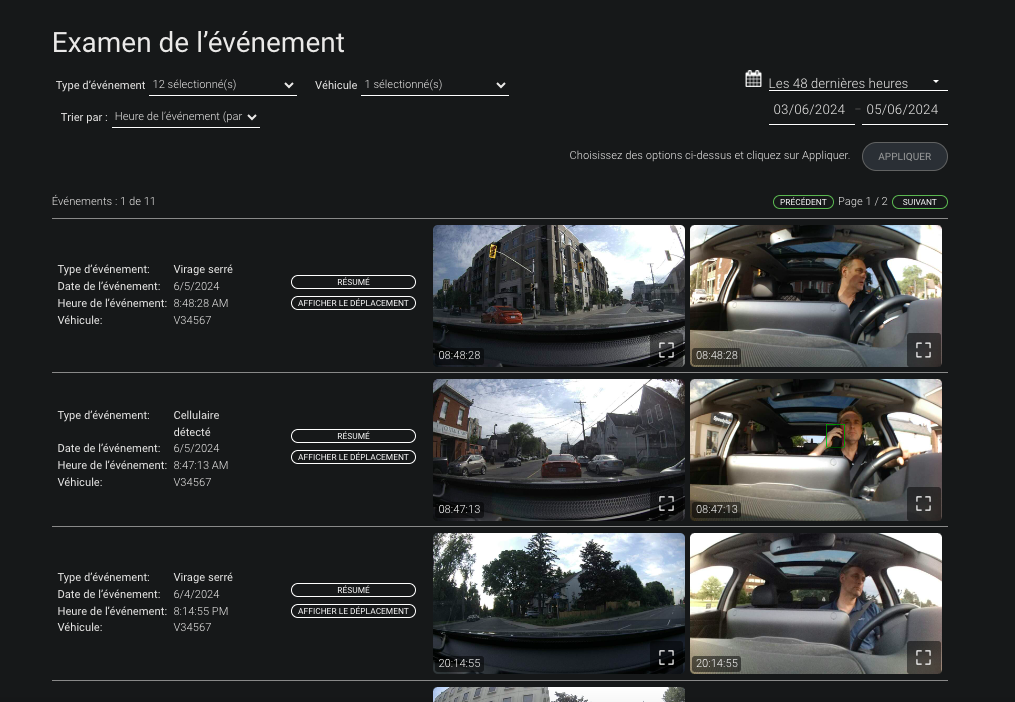Show trip for the 8:14:55 PM event

pyautogui.click(x=353, y=611)
